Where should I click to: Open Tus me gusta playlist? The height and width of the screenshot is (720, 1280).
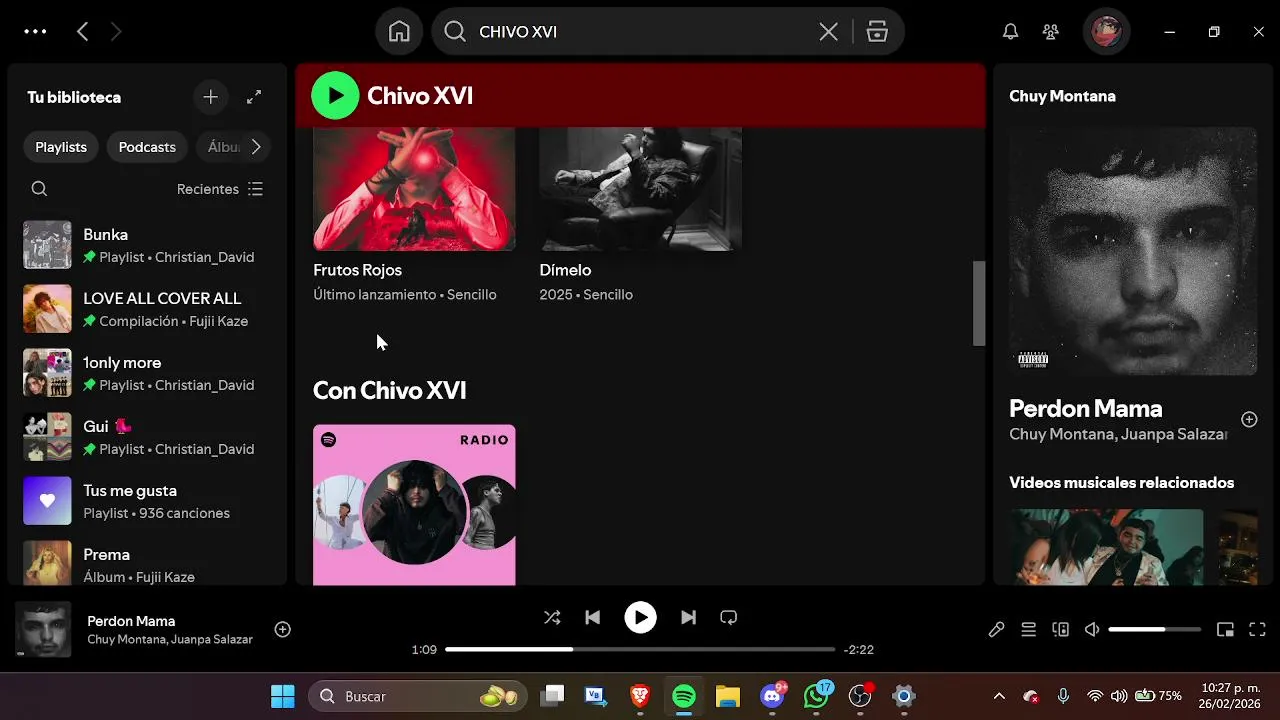147,501
